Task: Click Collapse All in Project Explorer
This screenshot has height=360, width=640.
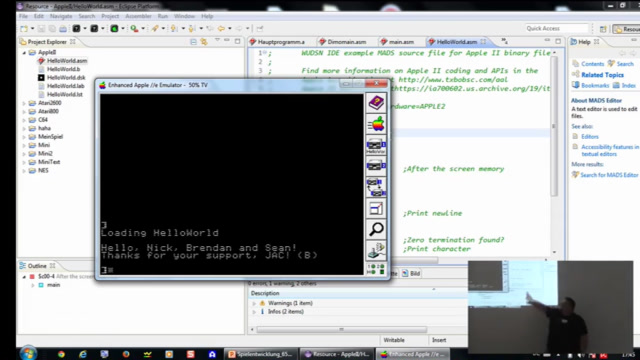Action: (x=193, y=42)
